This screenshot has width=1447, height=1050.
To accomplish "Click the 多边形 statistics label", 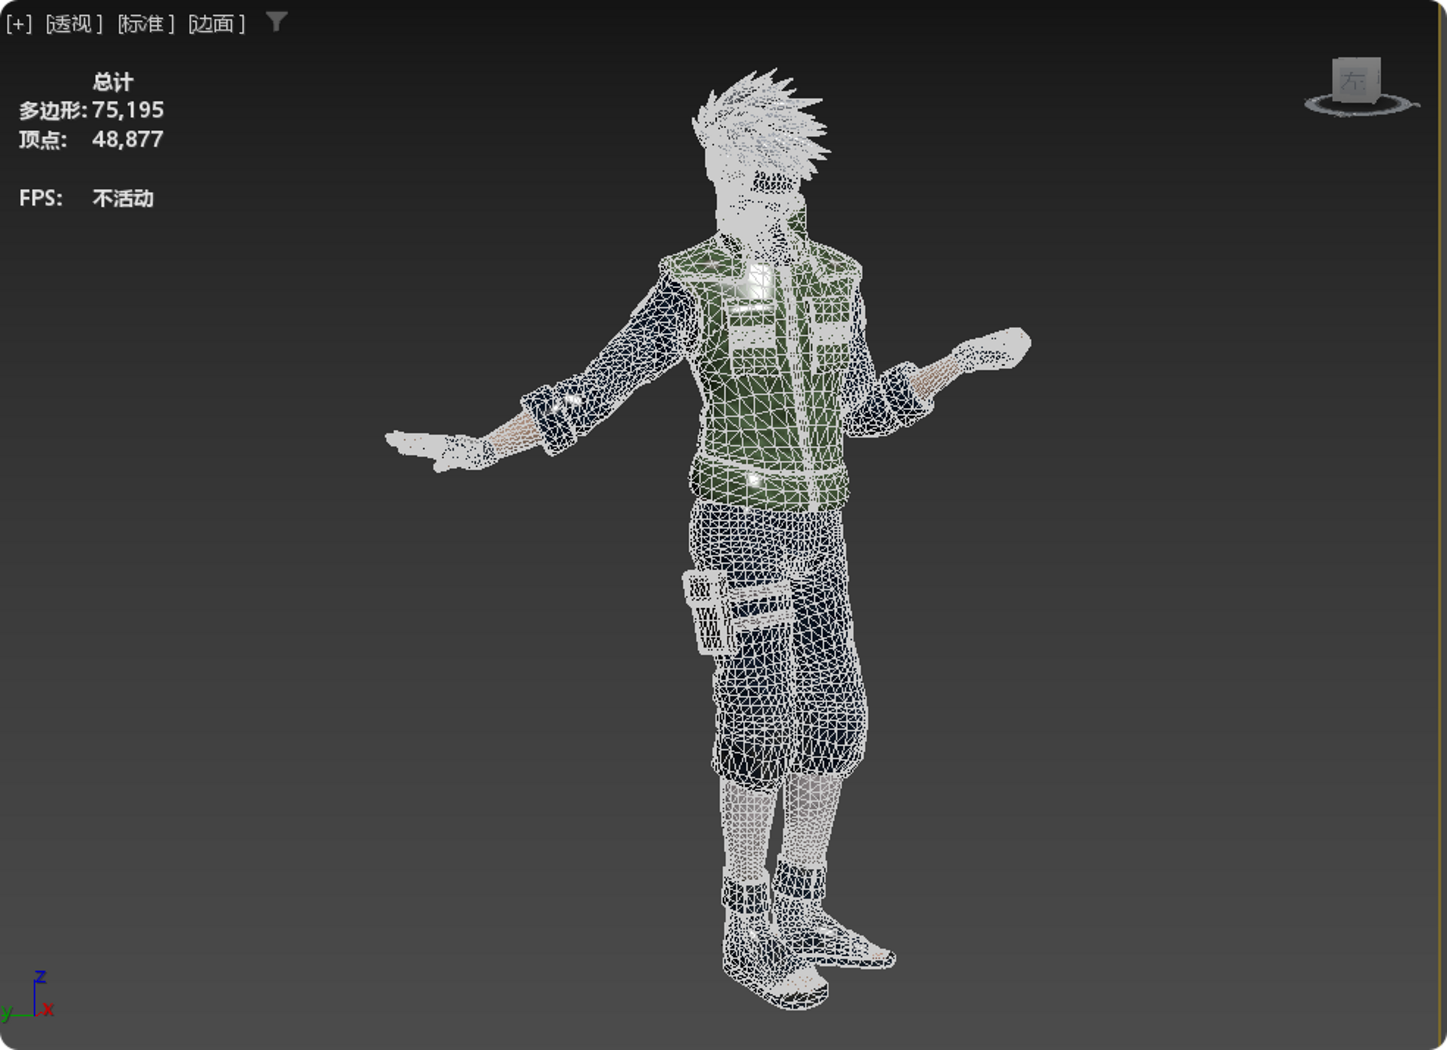I will 53,110.
